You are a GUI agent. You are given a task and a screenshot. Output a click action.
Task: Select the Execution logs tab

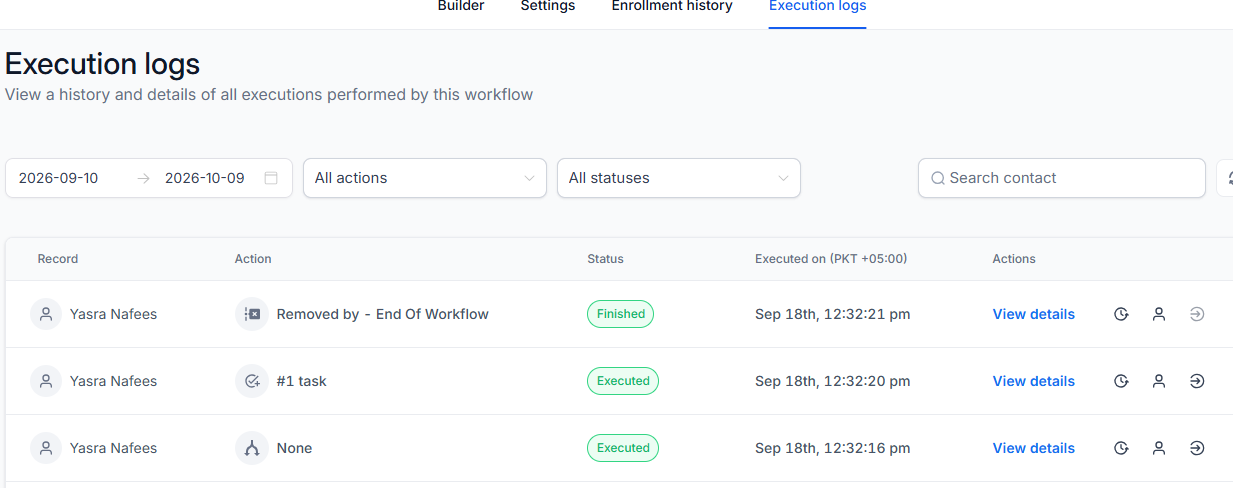pyautogui.click(x=817, y=6)
